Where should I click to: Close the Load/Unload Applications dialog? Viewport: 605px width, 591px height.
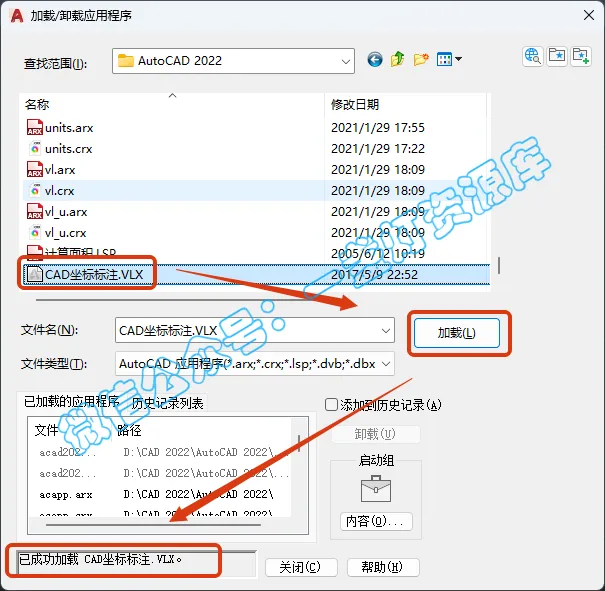click(x=589, y=15)
